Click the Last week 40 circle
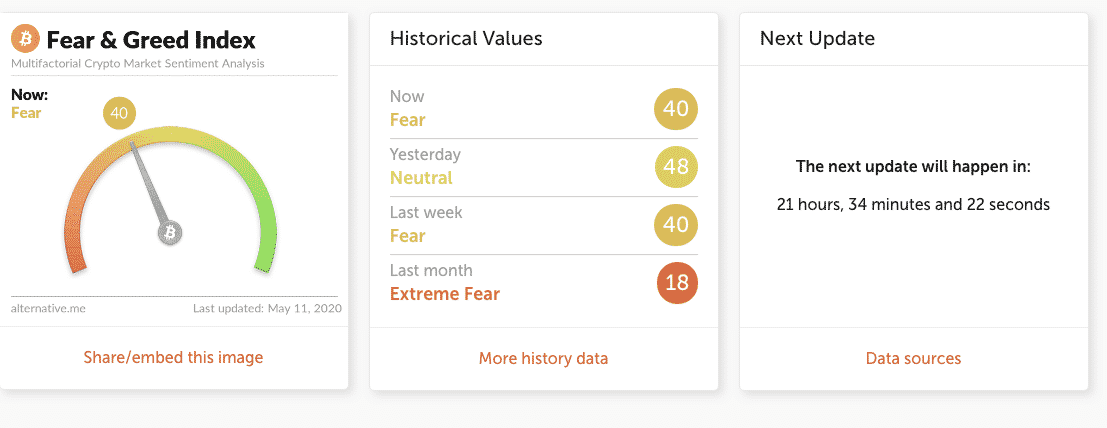Image resolution: width=1107 pixels, height=428 pixels. [x=676, y=225]
